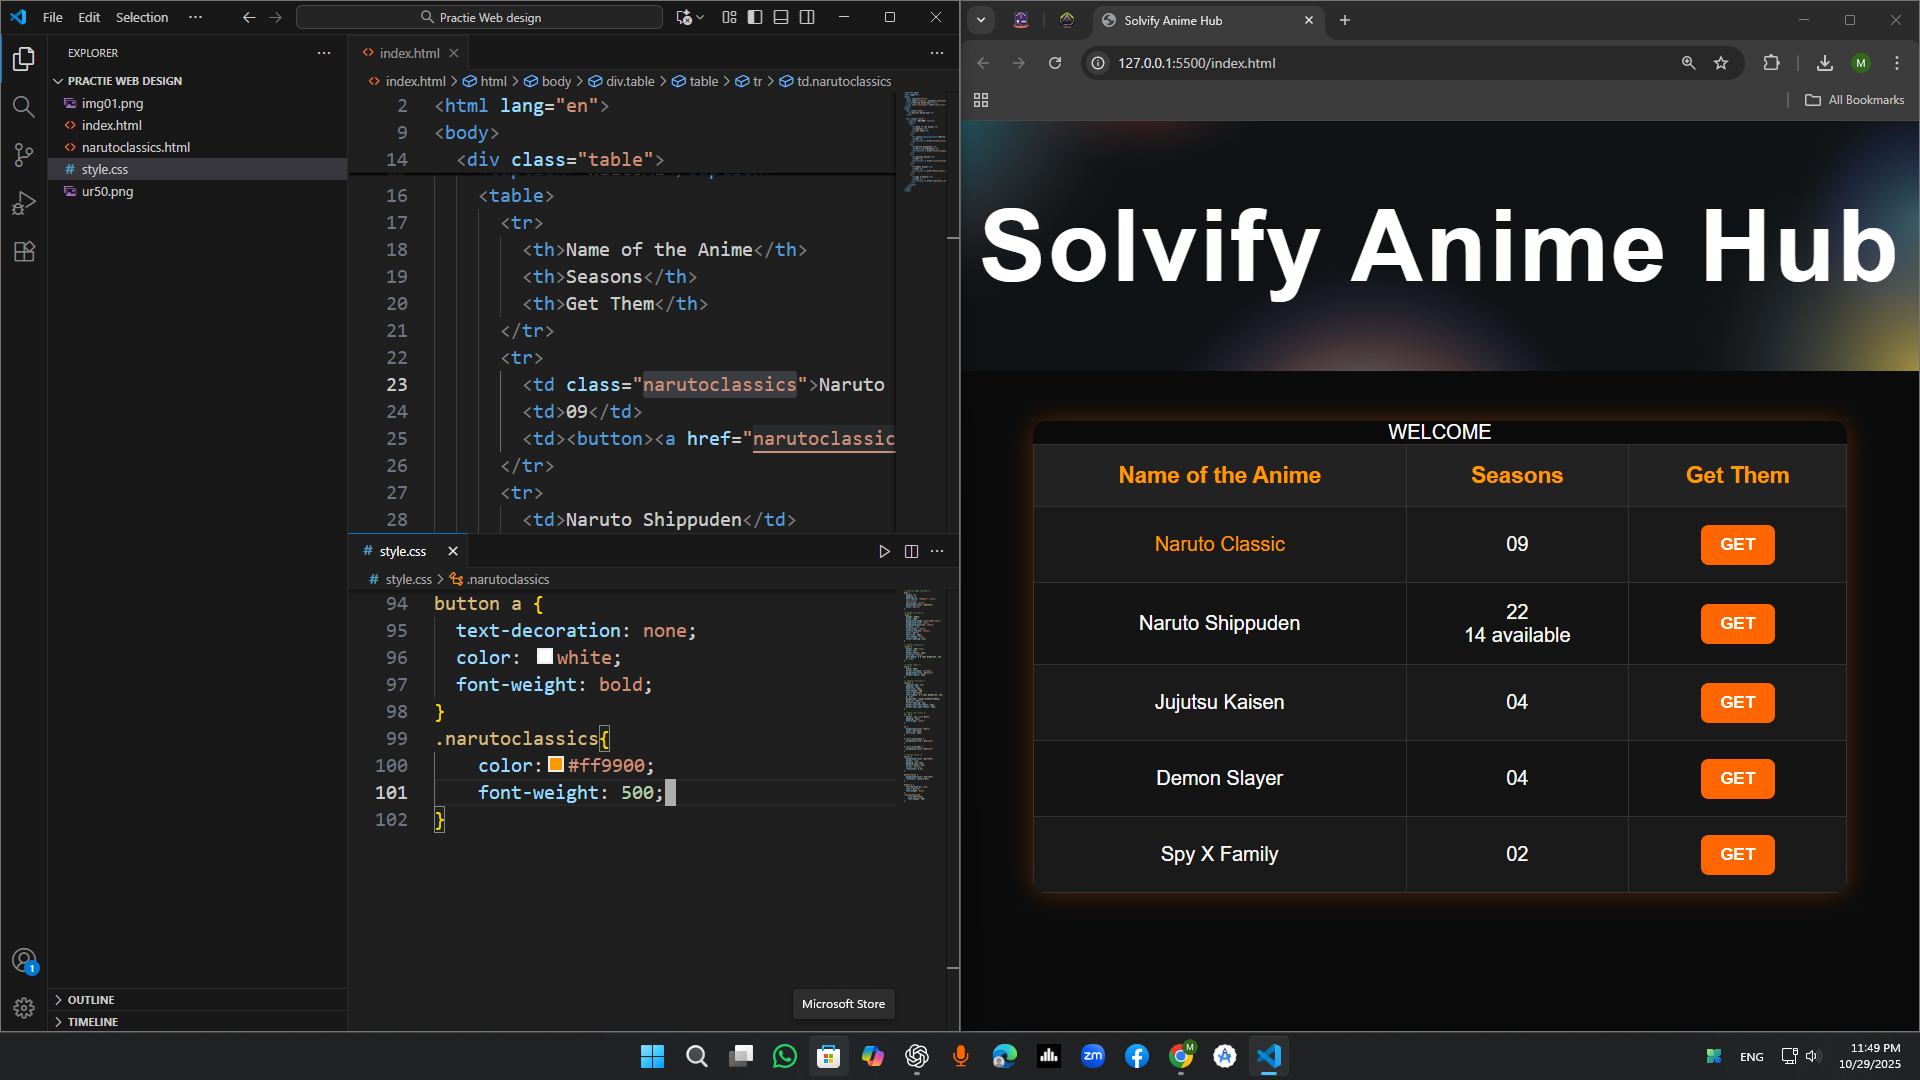Open the File menu in VS Code

[x=52, y=17]
